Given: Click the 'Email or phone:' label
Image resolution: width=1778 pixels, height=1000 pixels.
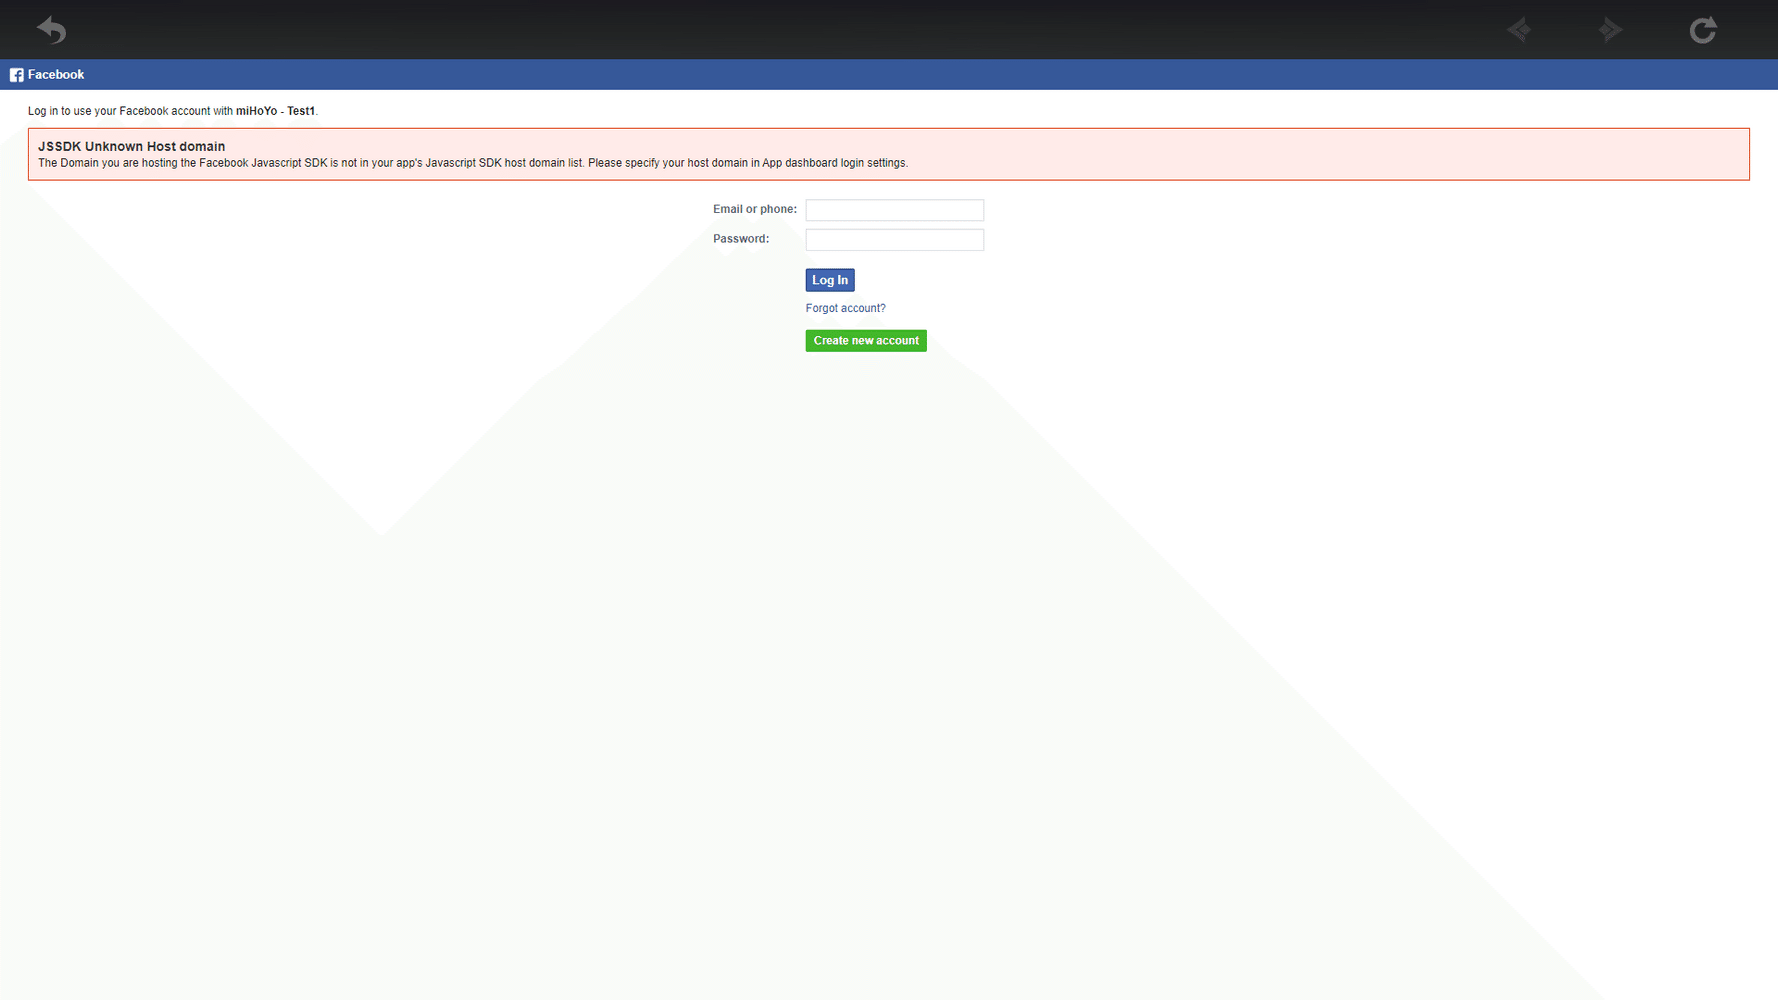Looking at the screenshot, I should (x=754, y=209).
